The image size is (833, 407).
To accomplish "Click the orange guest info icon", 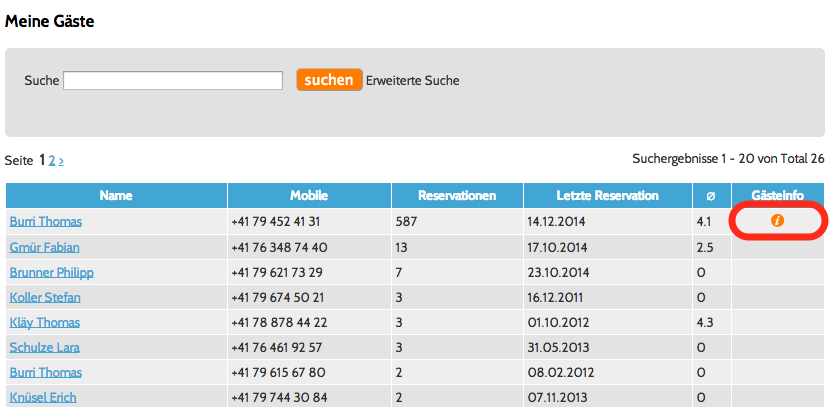I will pos(778,220).
